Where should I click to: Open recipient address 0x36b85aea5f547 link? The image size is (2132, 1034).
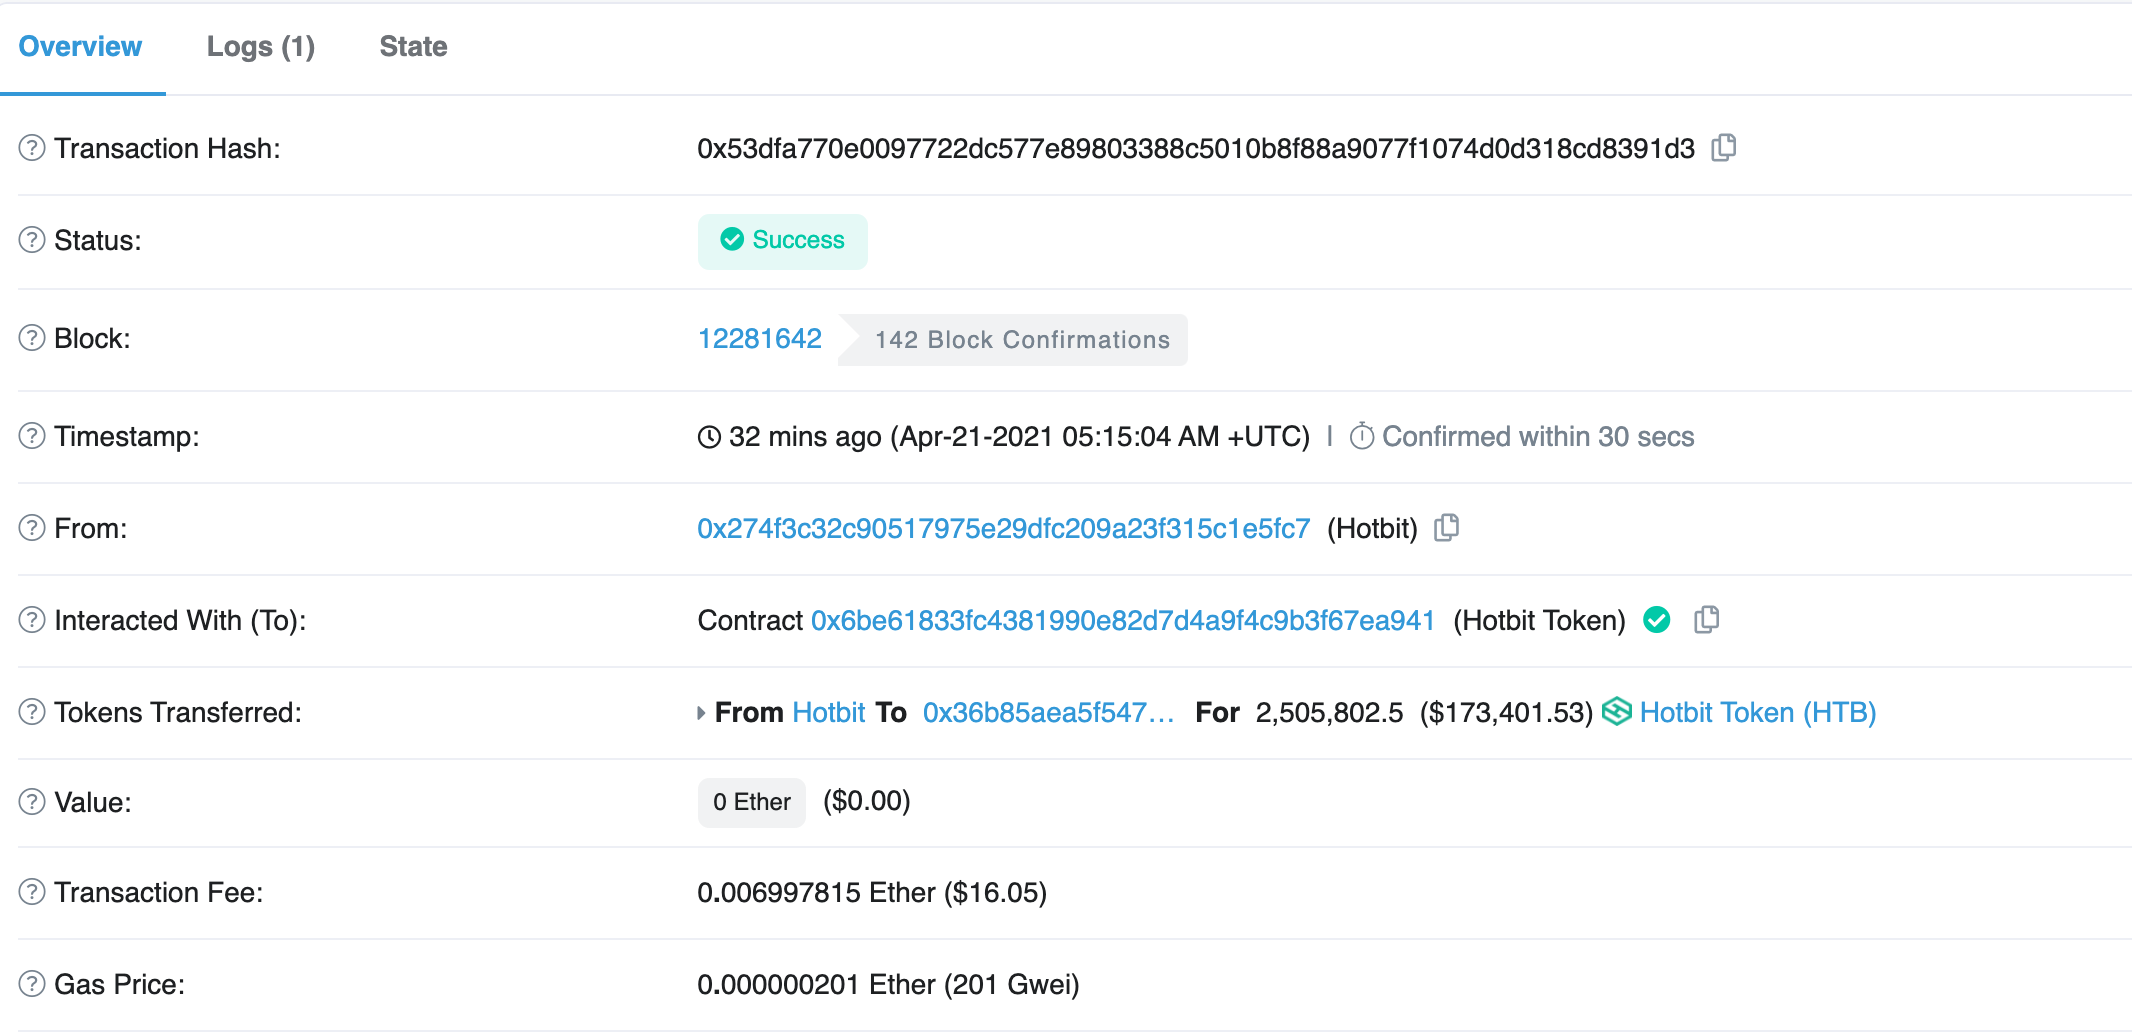[1047, 712]
